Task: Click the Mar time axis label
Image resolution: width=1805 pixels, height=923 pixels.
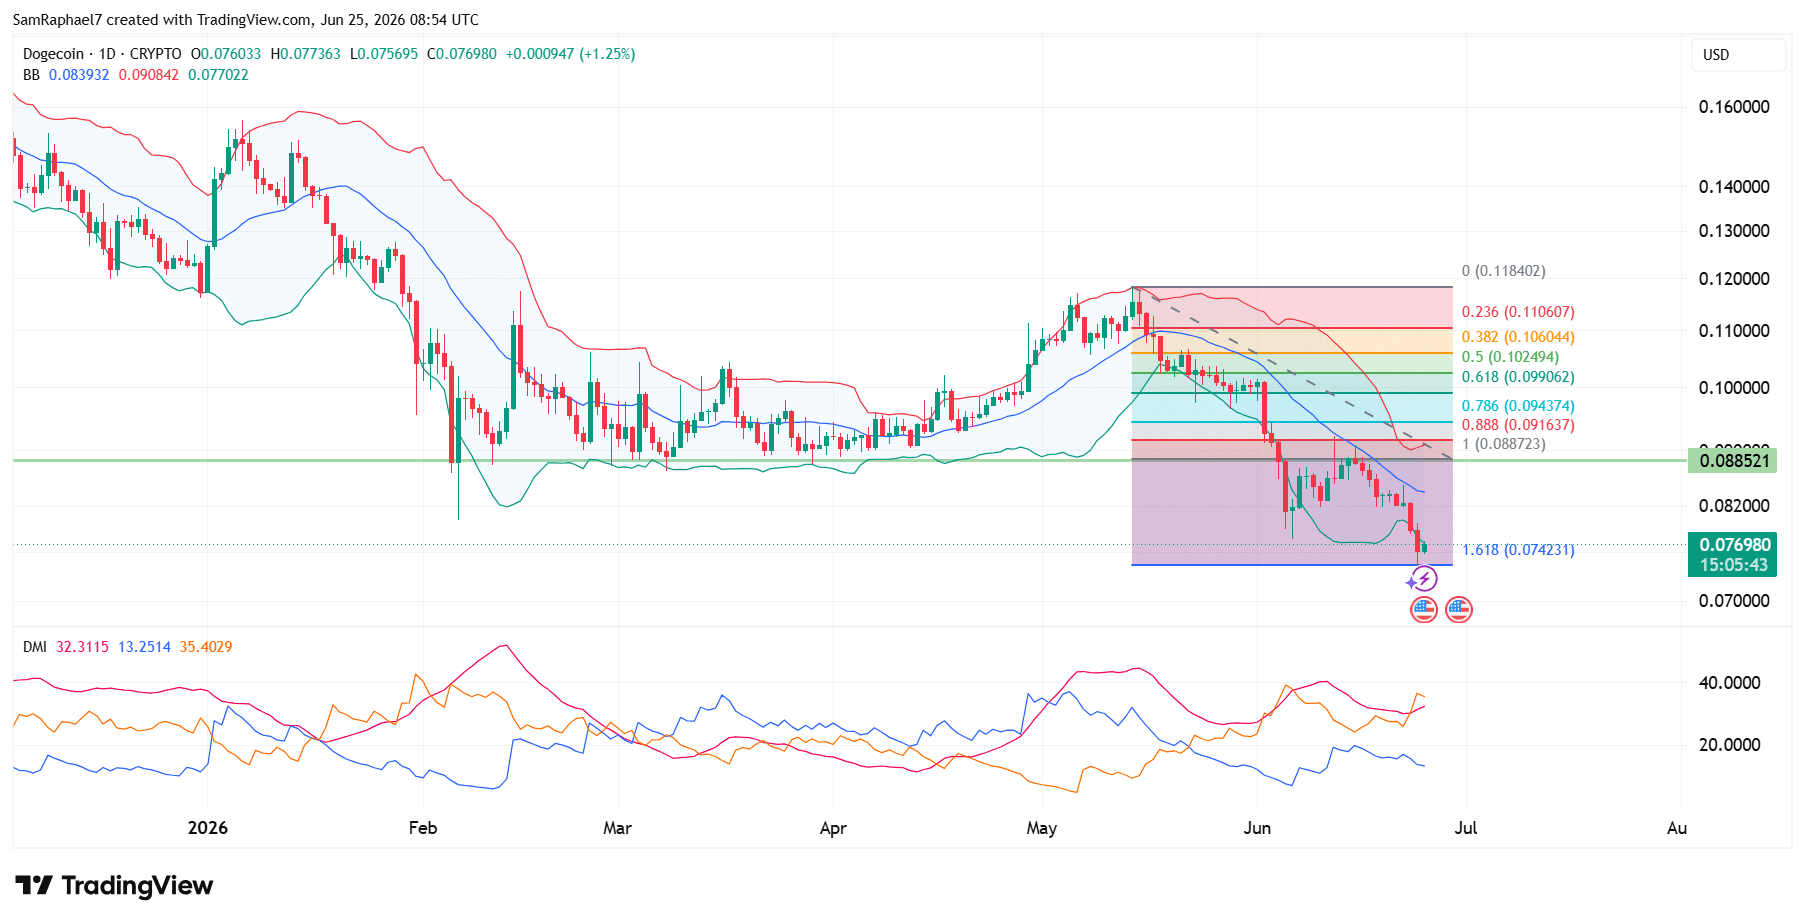Action: 617,828
